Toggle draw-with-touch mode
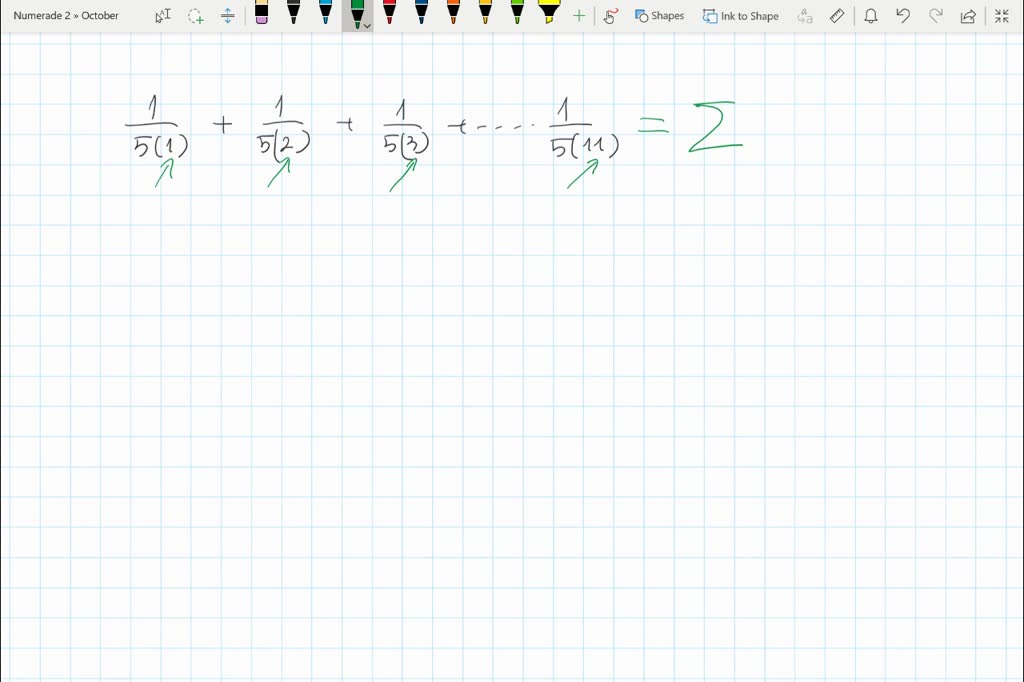 pyautogui.click(x=610, y=15)
